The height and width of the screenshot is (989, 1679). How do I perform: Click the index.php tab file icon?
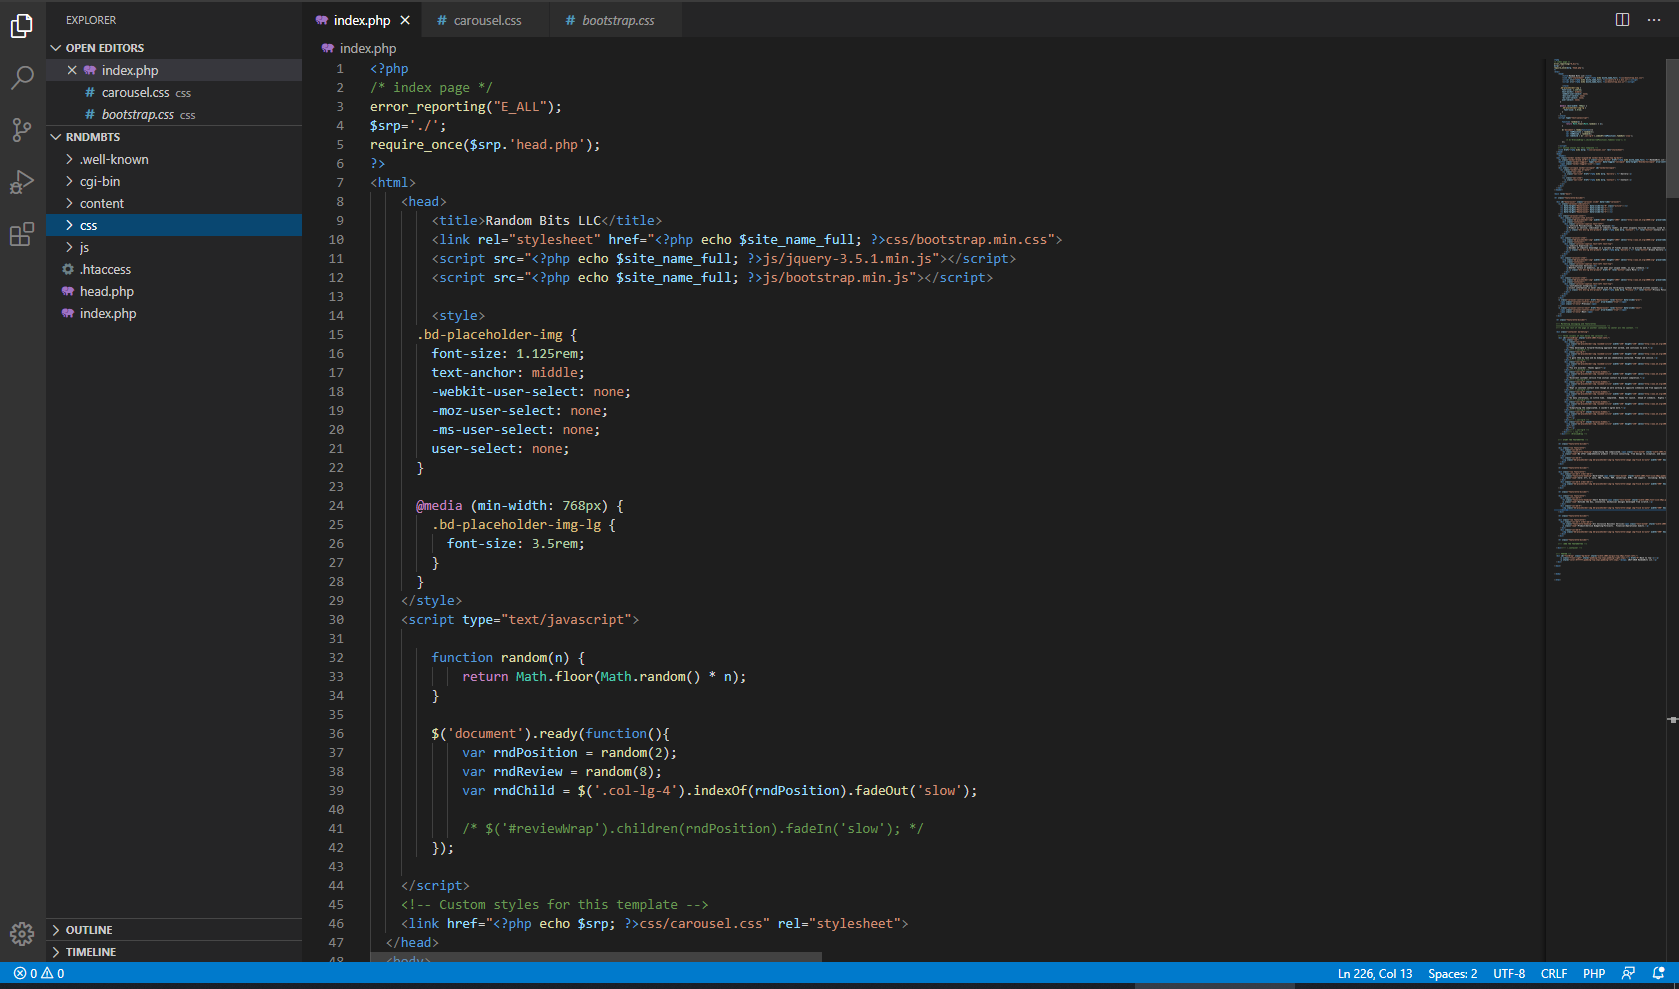[x=322, y=20]
